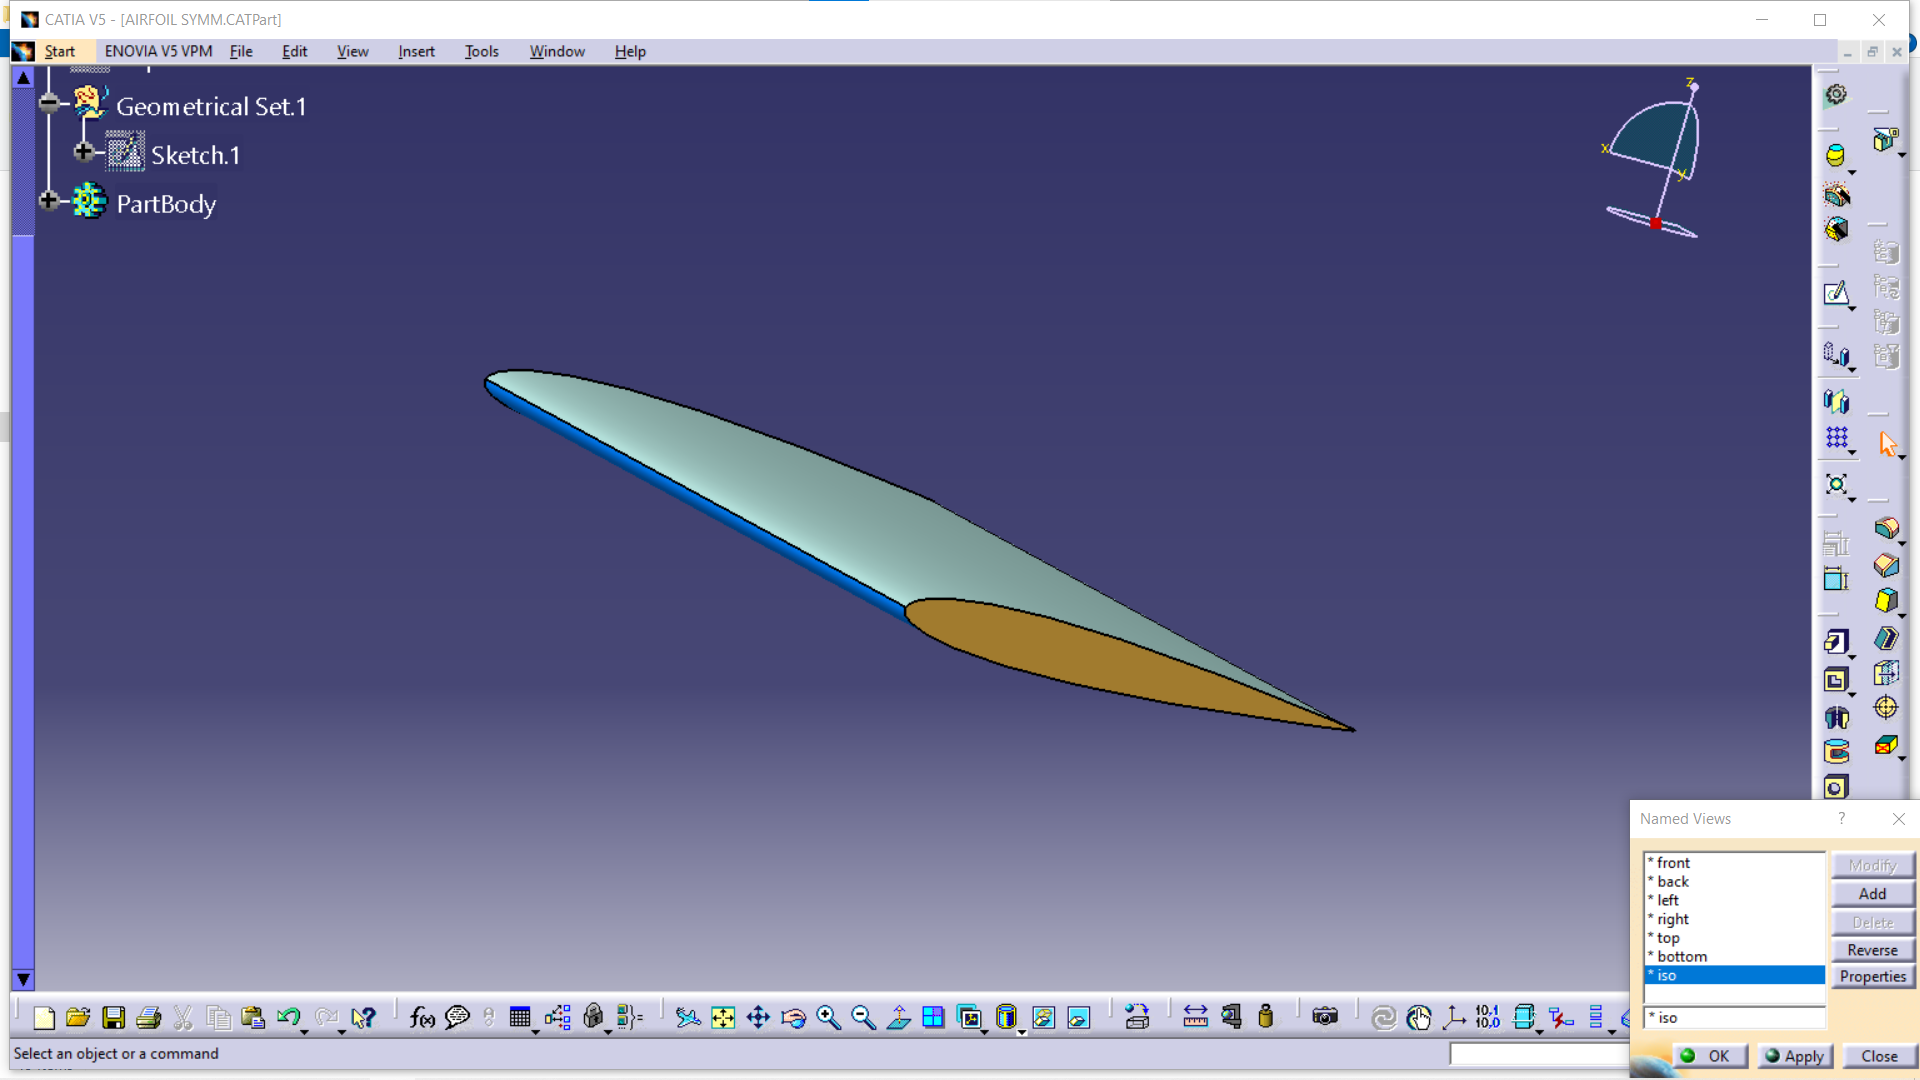This screenshot has height=1080, width=1920.
Task: Click the Capture camera icon
Action: click(1325, 1018)
